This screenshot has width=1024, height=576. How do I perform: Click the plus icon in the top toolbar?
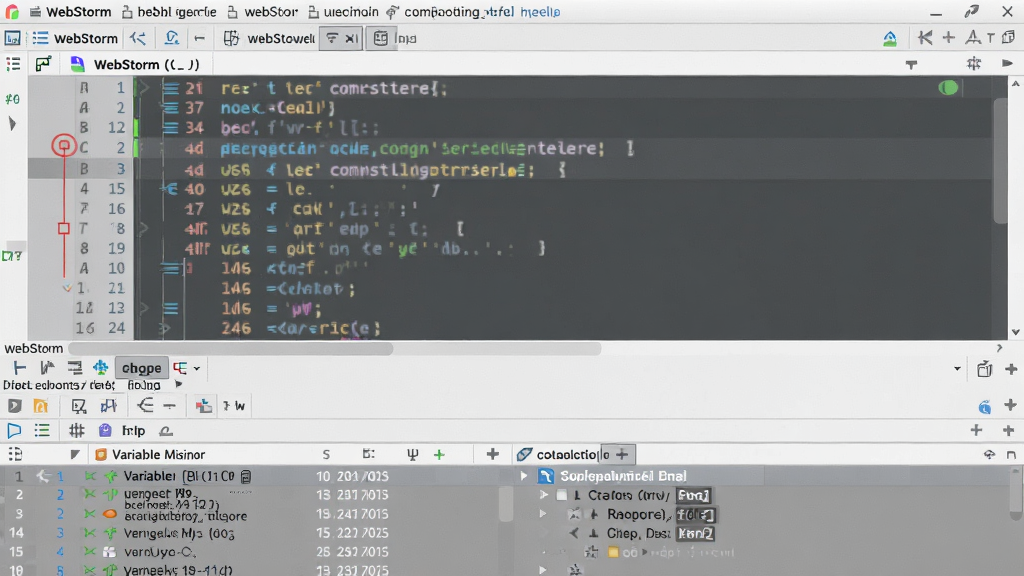pyautogui.click(x=949, y=38)
